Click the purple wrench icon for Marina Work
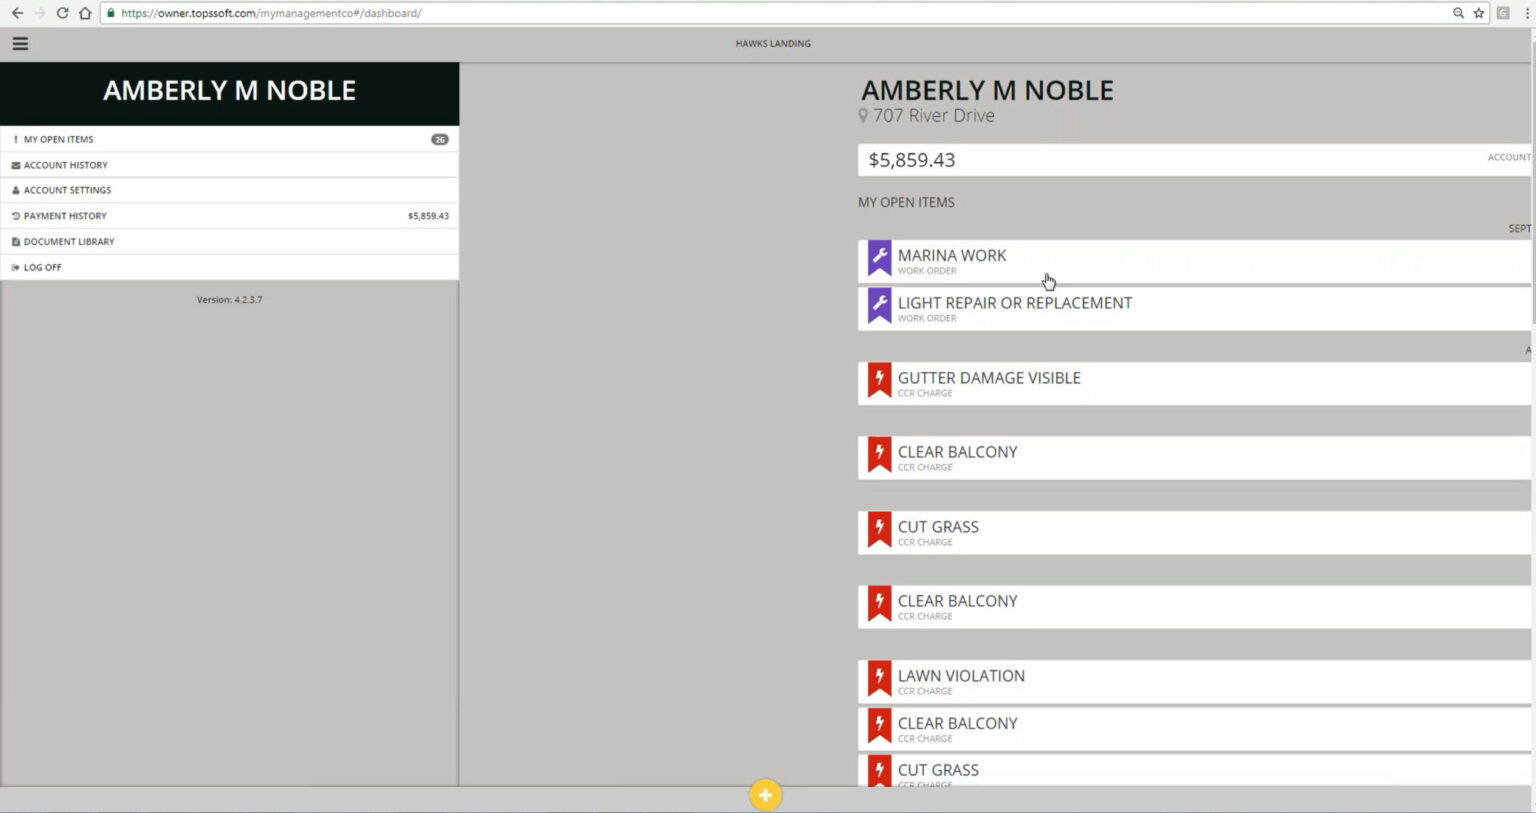The width and height of the screenshot is (1536, 813). pyautogui.click(x=879, y=258)
